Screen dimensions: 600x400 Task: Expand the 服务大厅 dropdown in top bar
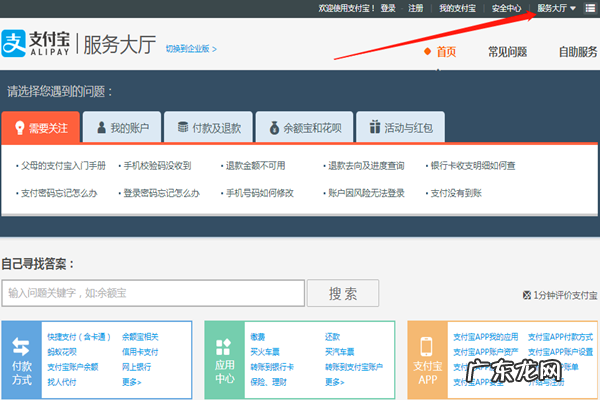[556, 8]
